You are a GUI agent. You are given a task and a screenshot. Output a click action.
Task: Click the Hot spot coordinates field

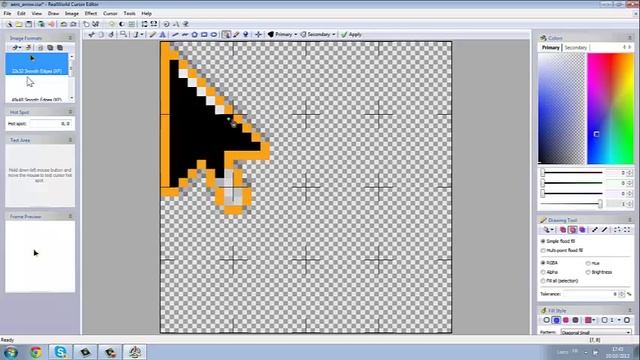point(51,123)
